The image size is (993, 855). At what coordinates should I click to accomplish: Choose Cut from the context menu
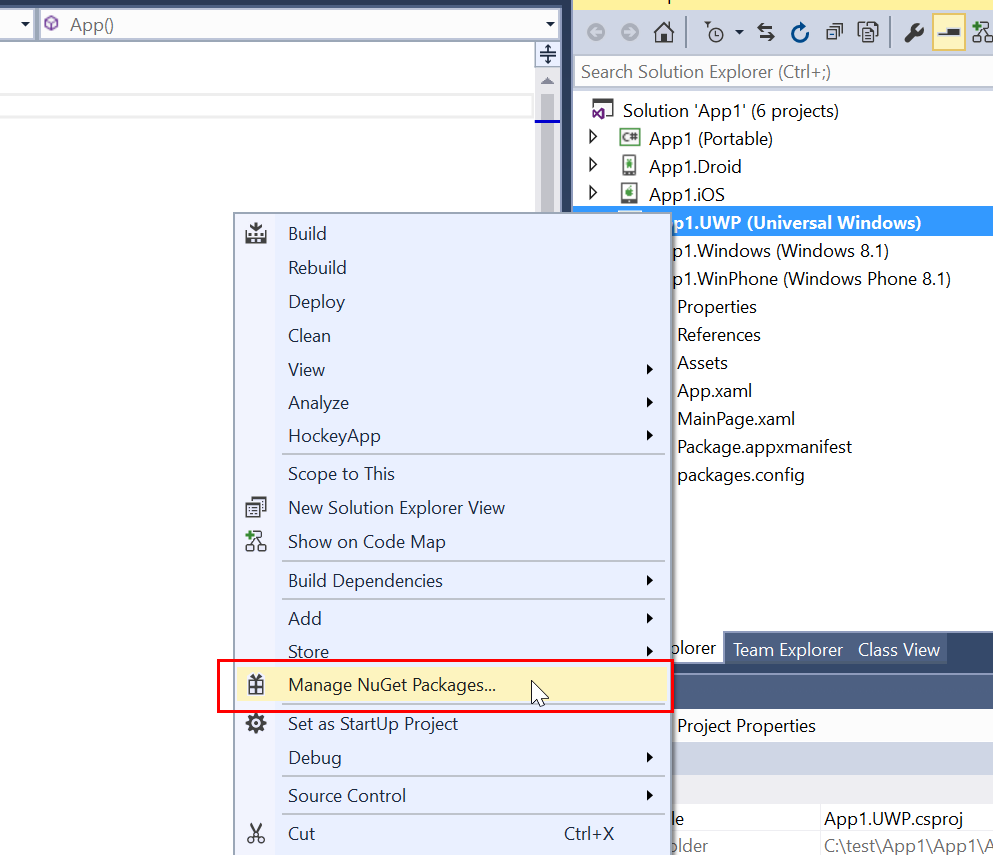coord(451,834)
